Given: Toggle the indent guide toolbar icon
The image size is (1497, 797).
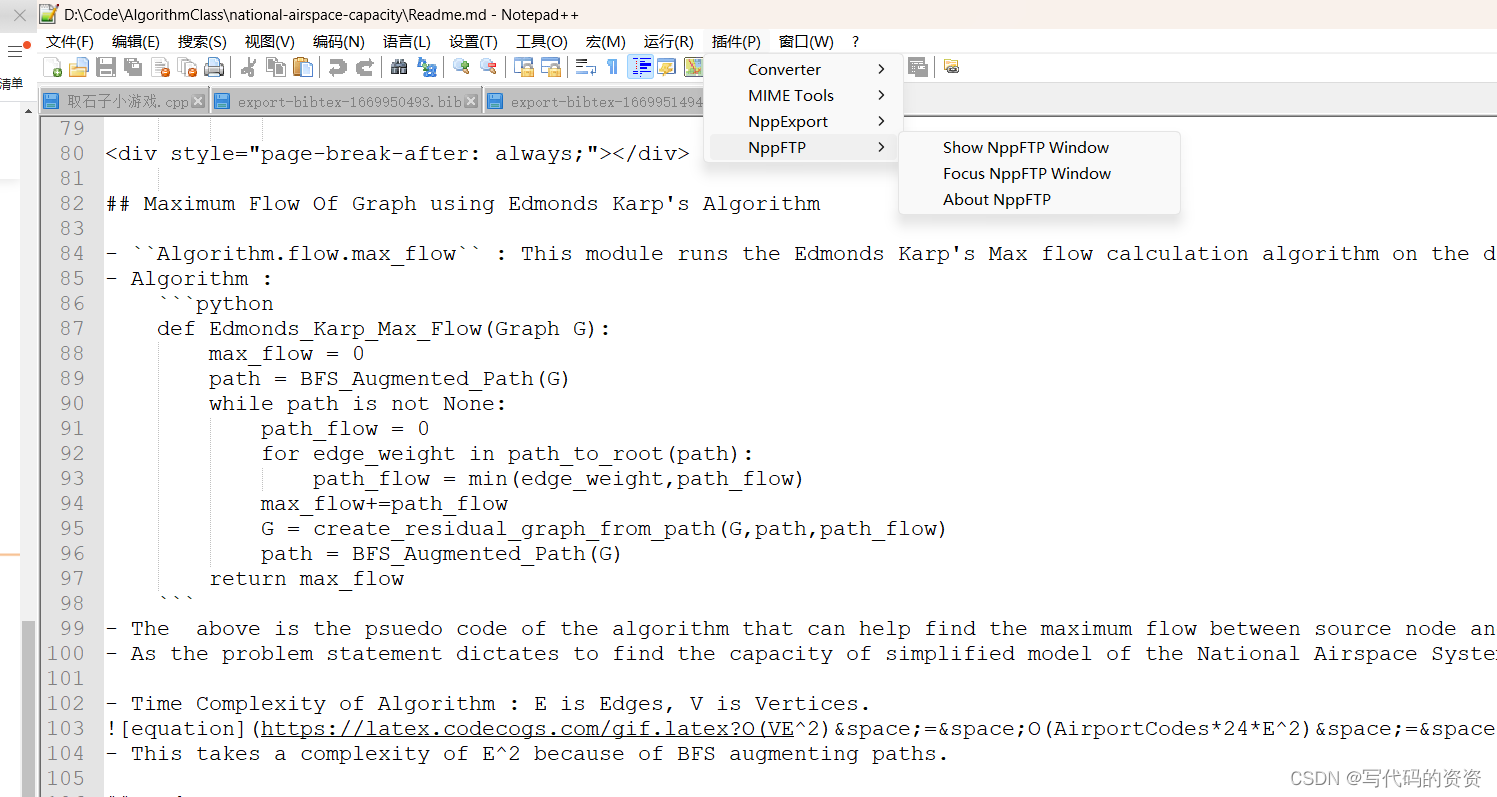Looking at the screenshot, I should pyautogui.click(x=640, y=67).
